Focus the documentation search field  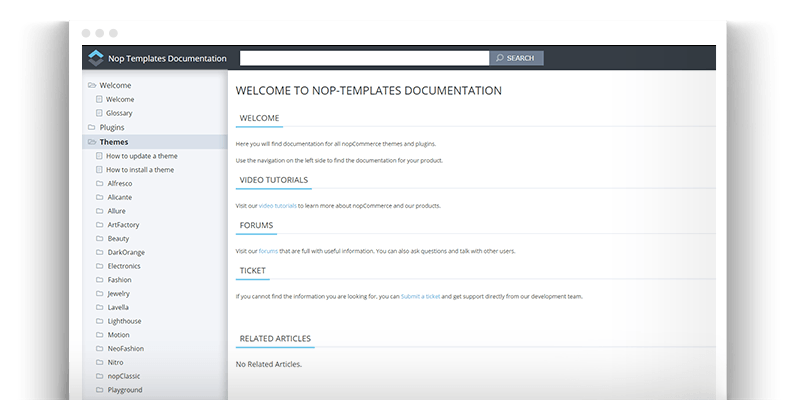(364, 58)
